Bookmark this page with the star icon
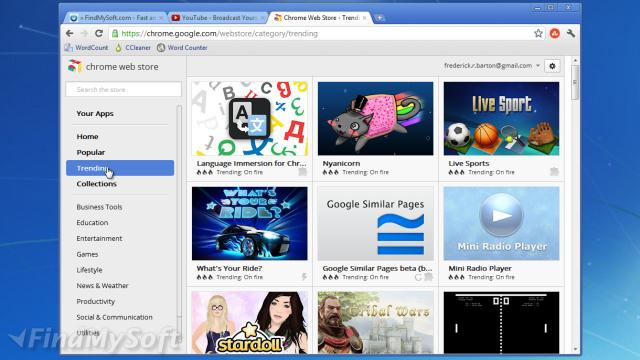Viewport: 640px width, 360px height. [x=538, y=33]
